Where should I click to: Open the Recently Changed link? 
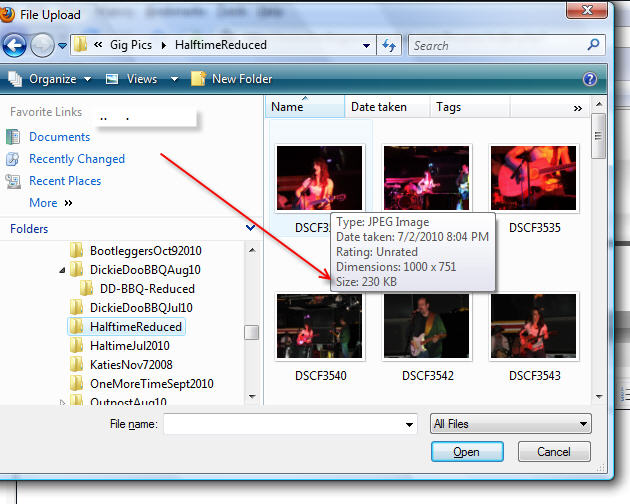(x=77, y=159)
